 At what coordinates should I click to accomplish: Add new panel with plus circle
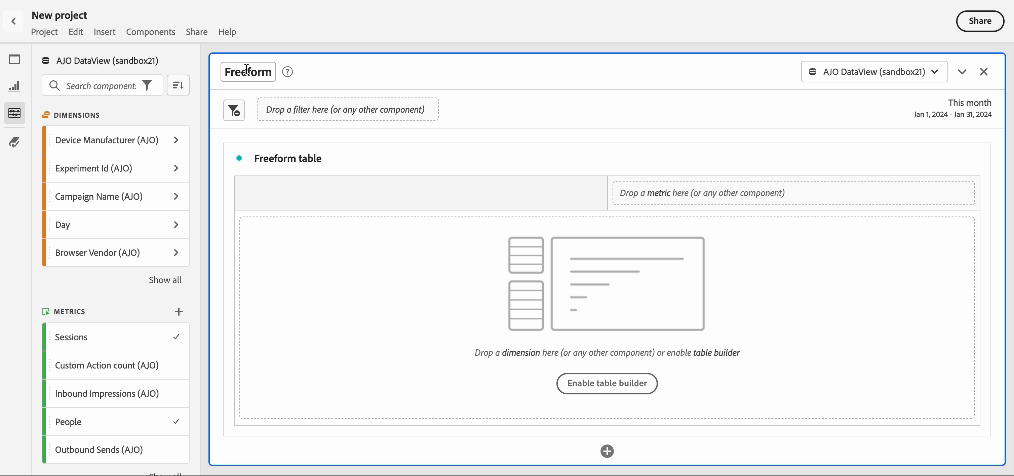pos(607,451)
